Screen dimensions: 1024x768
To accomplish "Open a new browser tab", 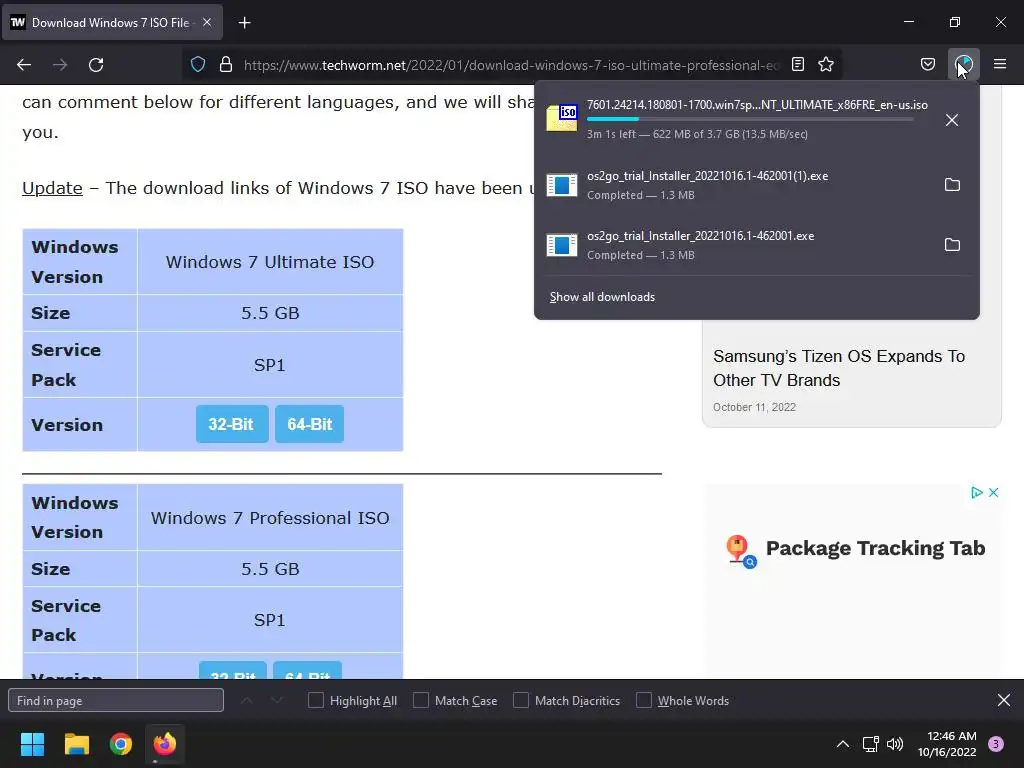I will (244, 23).
